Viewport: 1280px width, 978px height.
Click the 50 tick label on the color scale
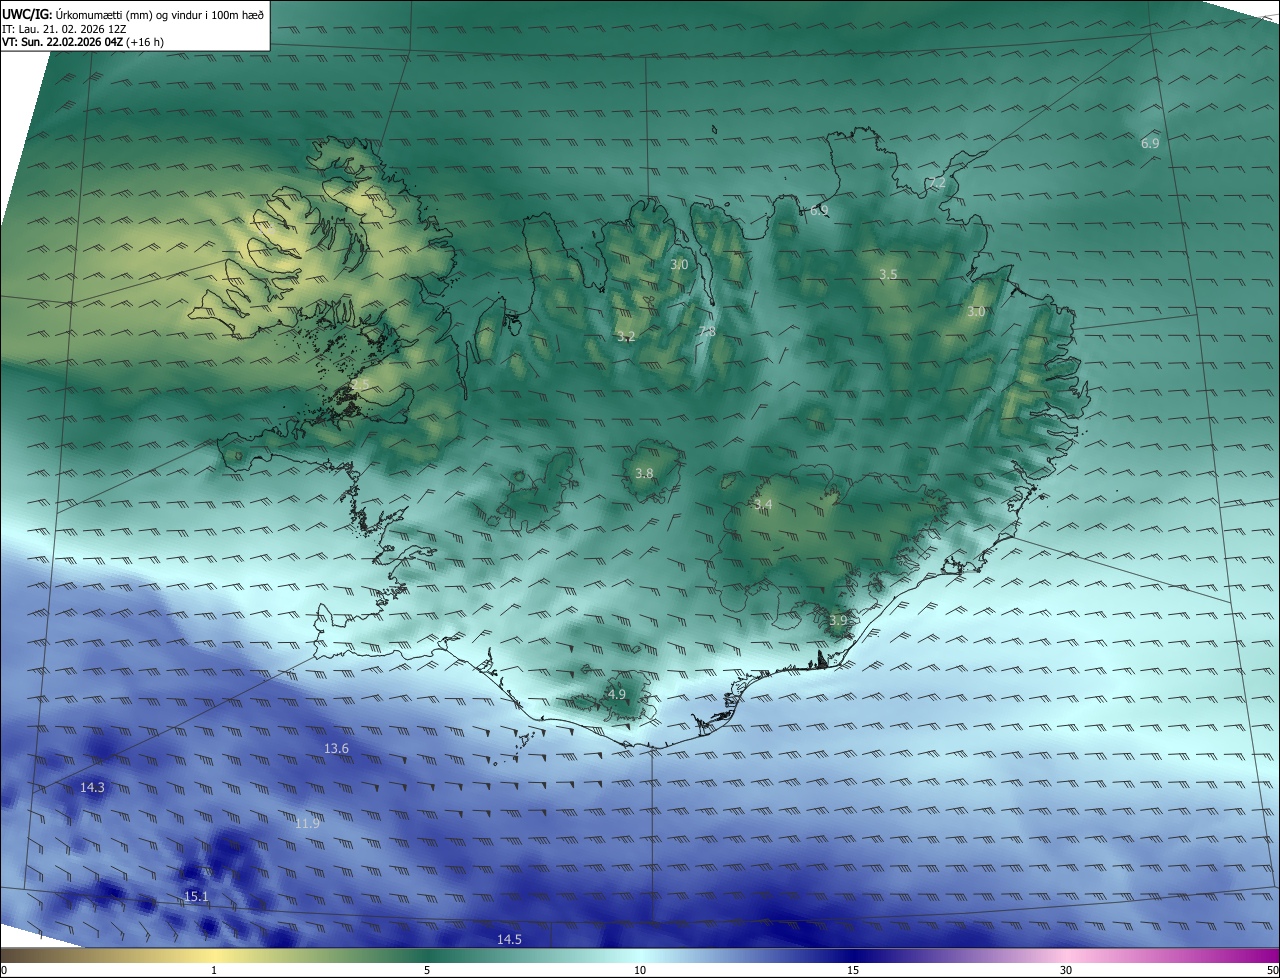click(x=1272, y=971)
